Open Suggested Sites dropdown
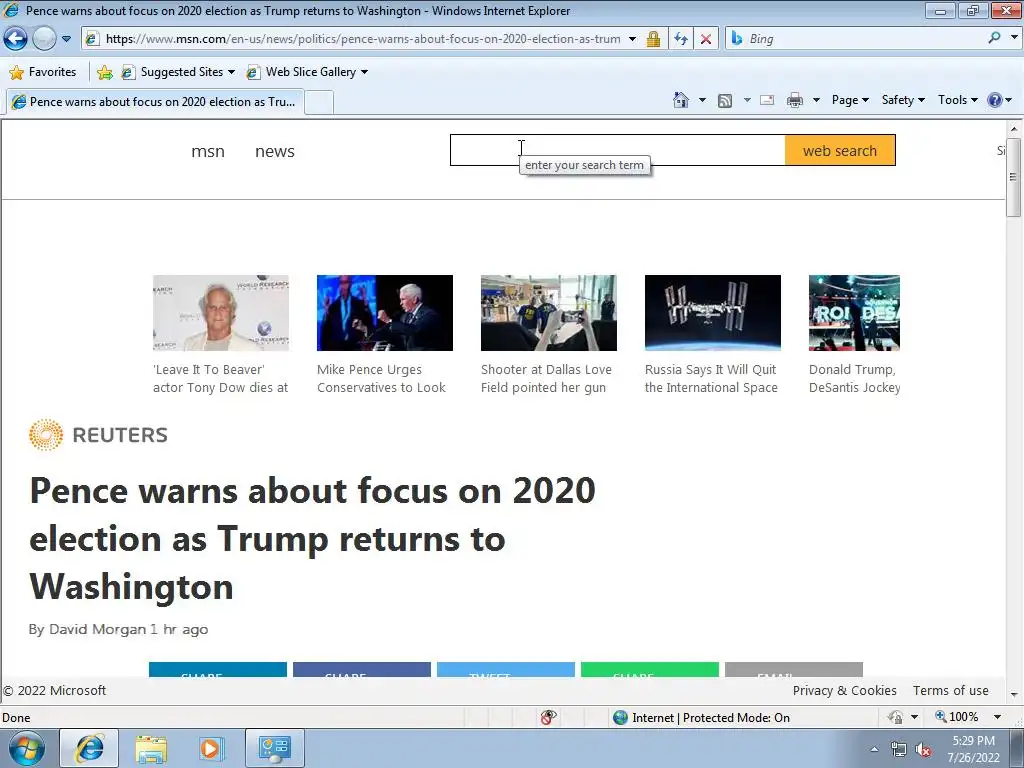 point(178,72)
